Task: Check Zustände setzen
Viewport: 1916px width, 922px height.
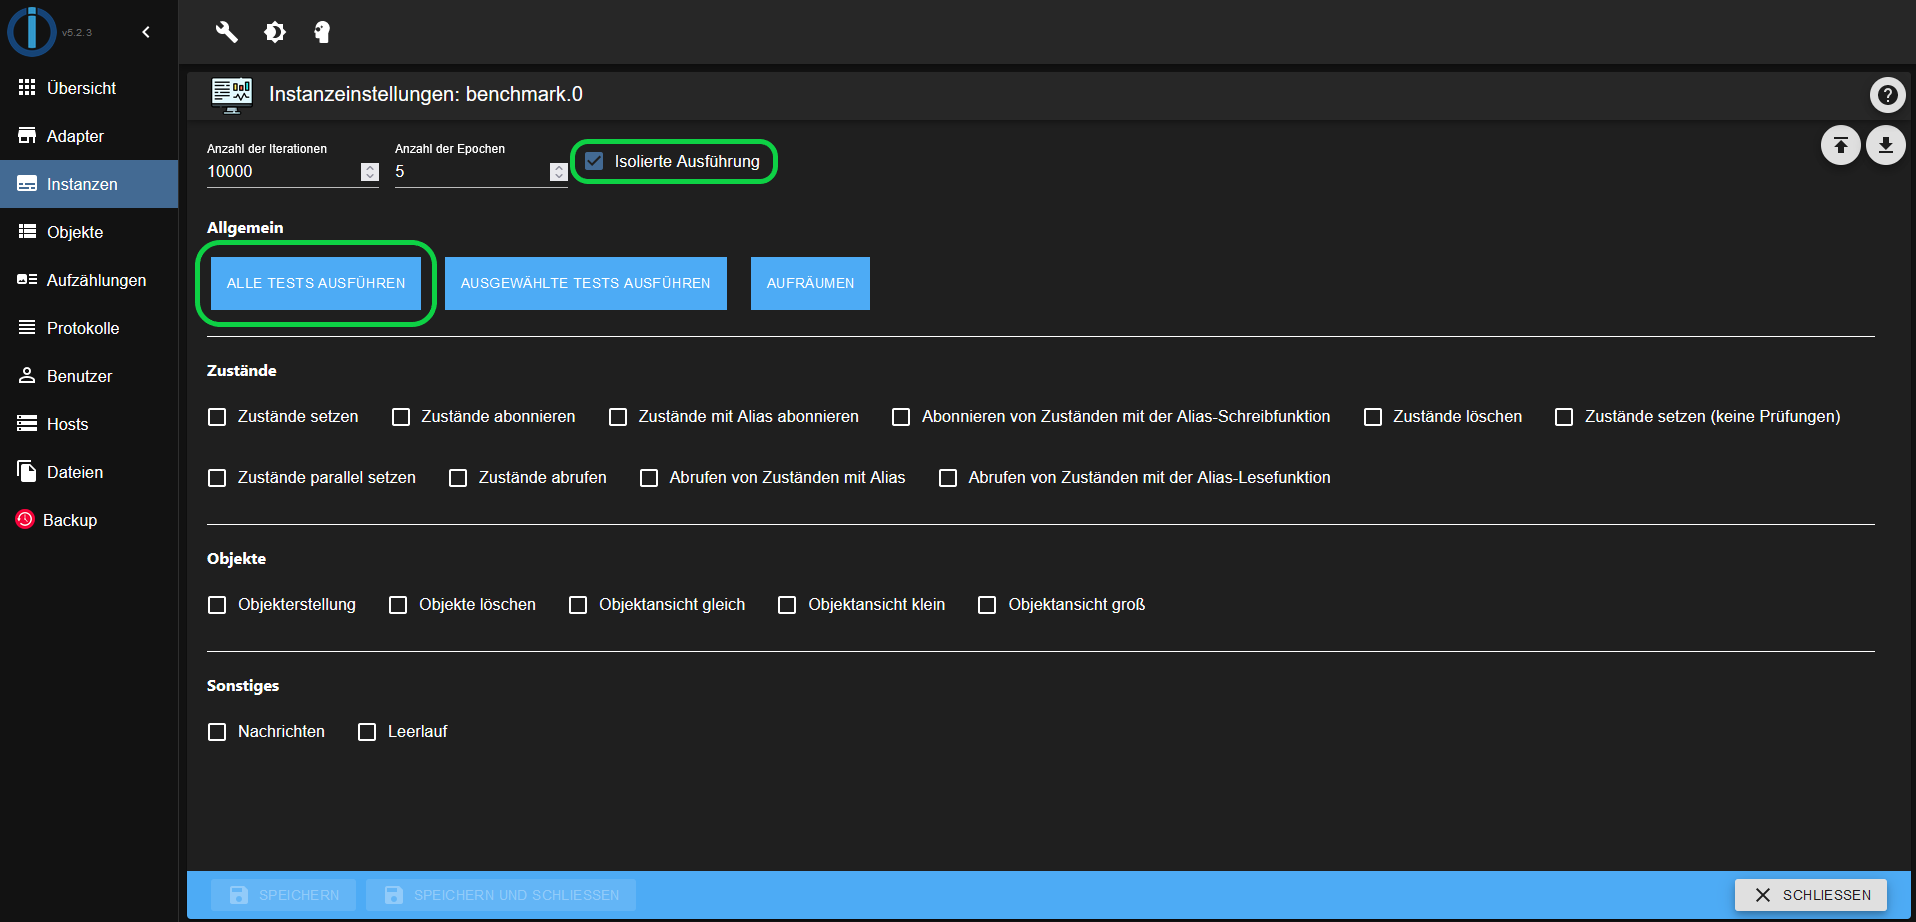Action: (x=217, y=417)
